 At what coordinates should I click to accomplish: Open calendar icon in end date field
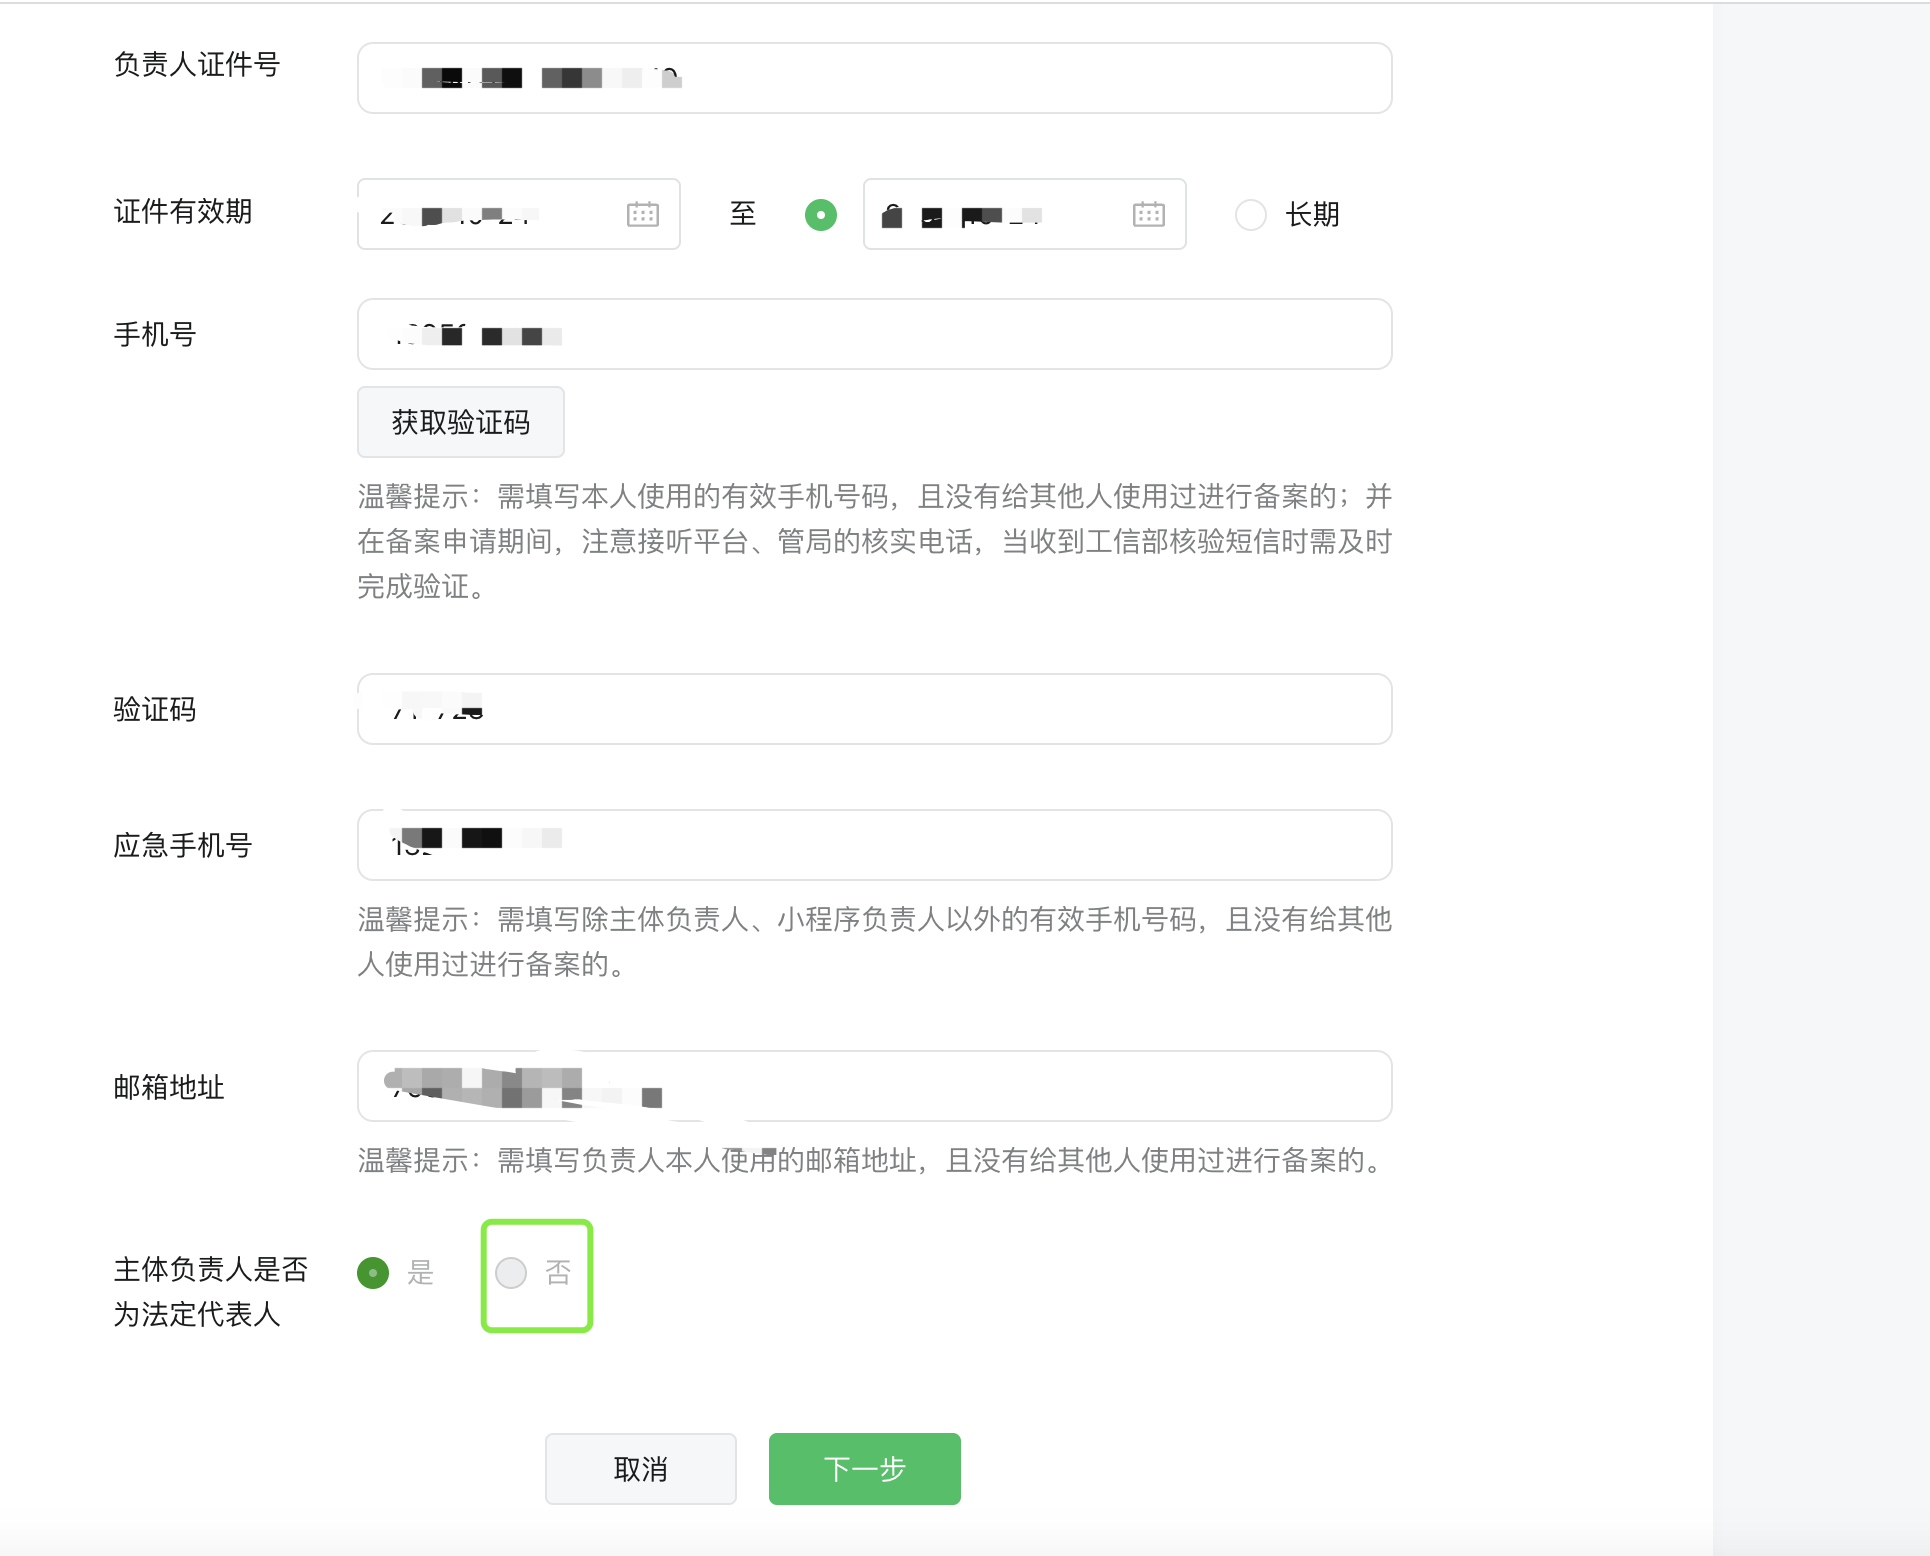point(1148,214)
